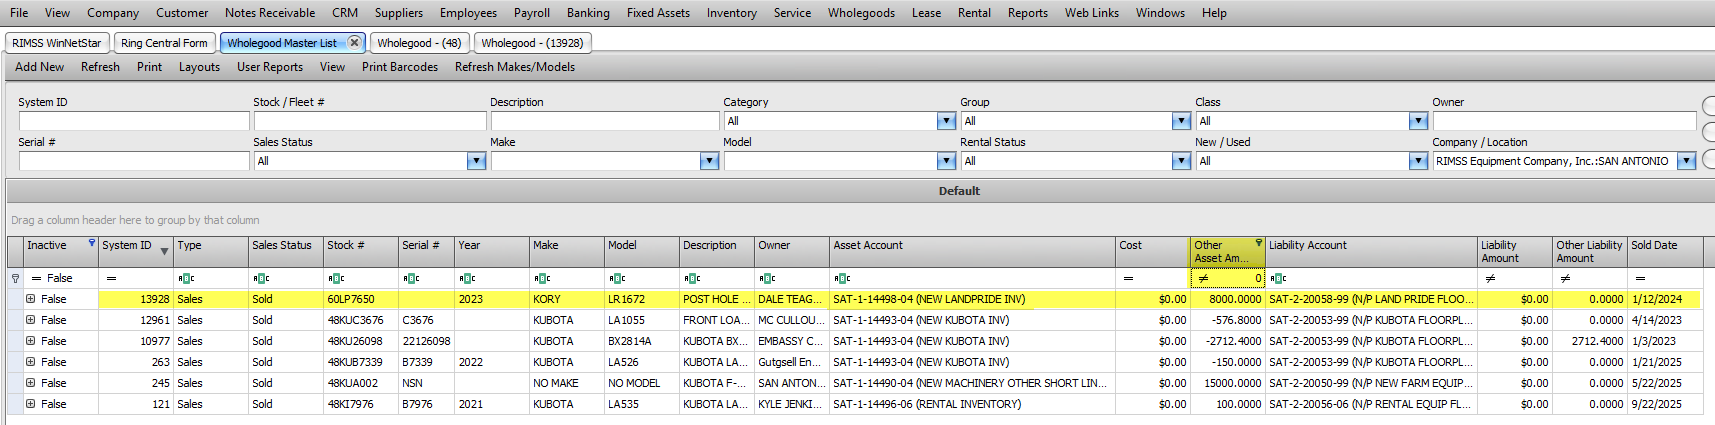
Task: Click Print Barcodes in the toolbar
Action: click(400, 67)
